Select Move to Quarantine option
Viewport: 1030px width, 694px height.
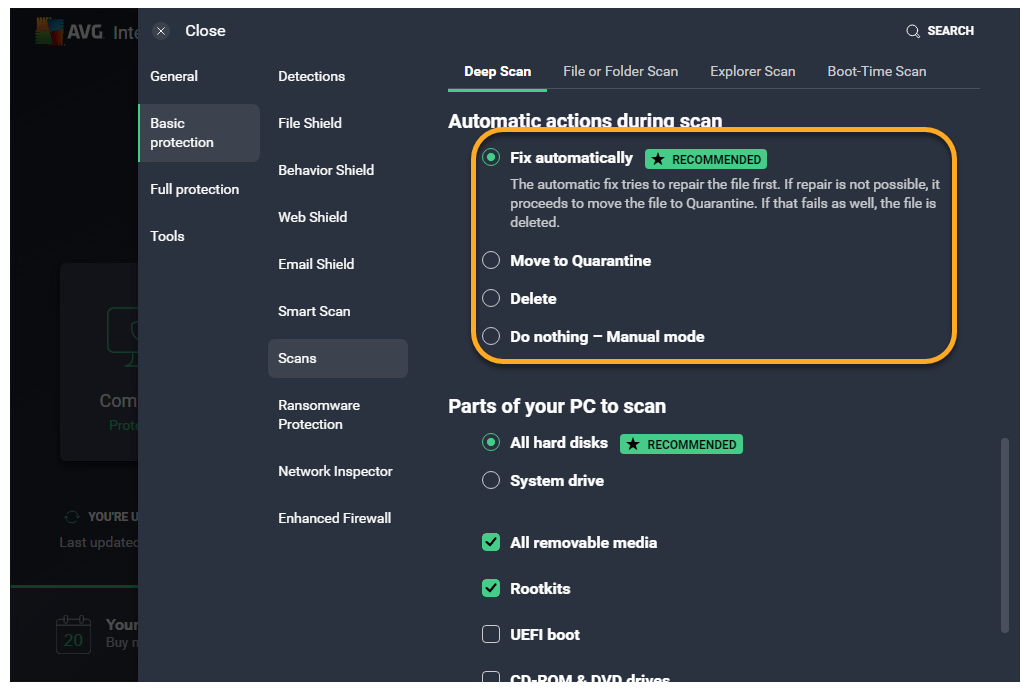coord(491,261)
